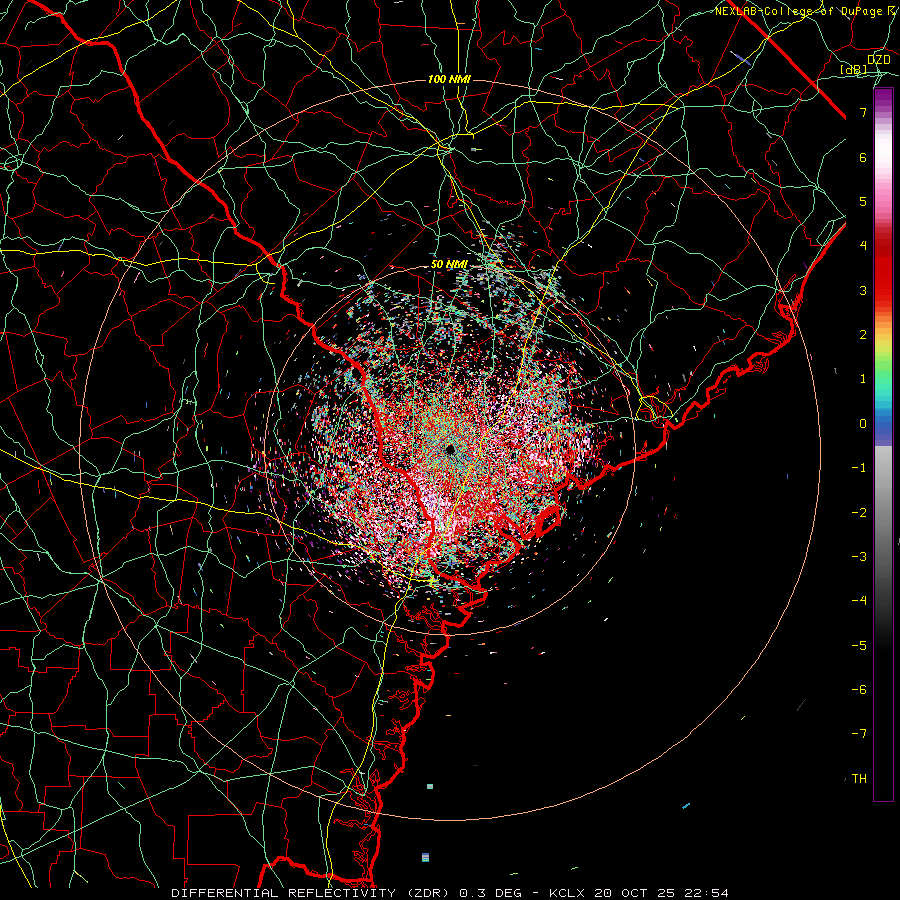The height and width of the screenshot is (900, 900).
Task: Click the "-5" tick label on the color scale
Action: 859,646
